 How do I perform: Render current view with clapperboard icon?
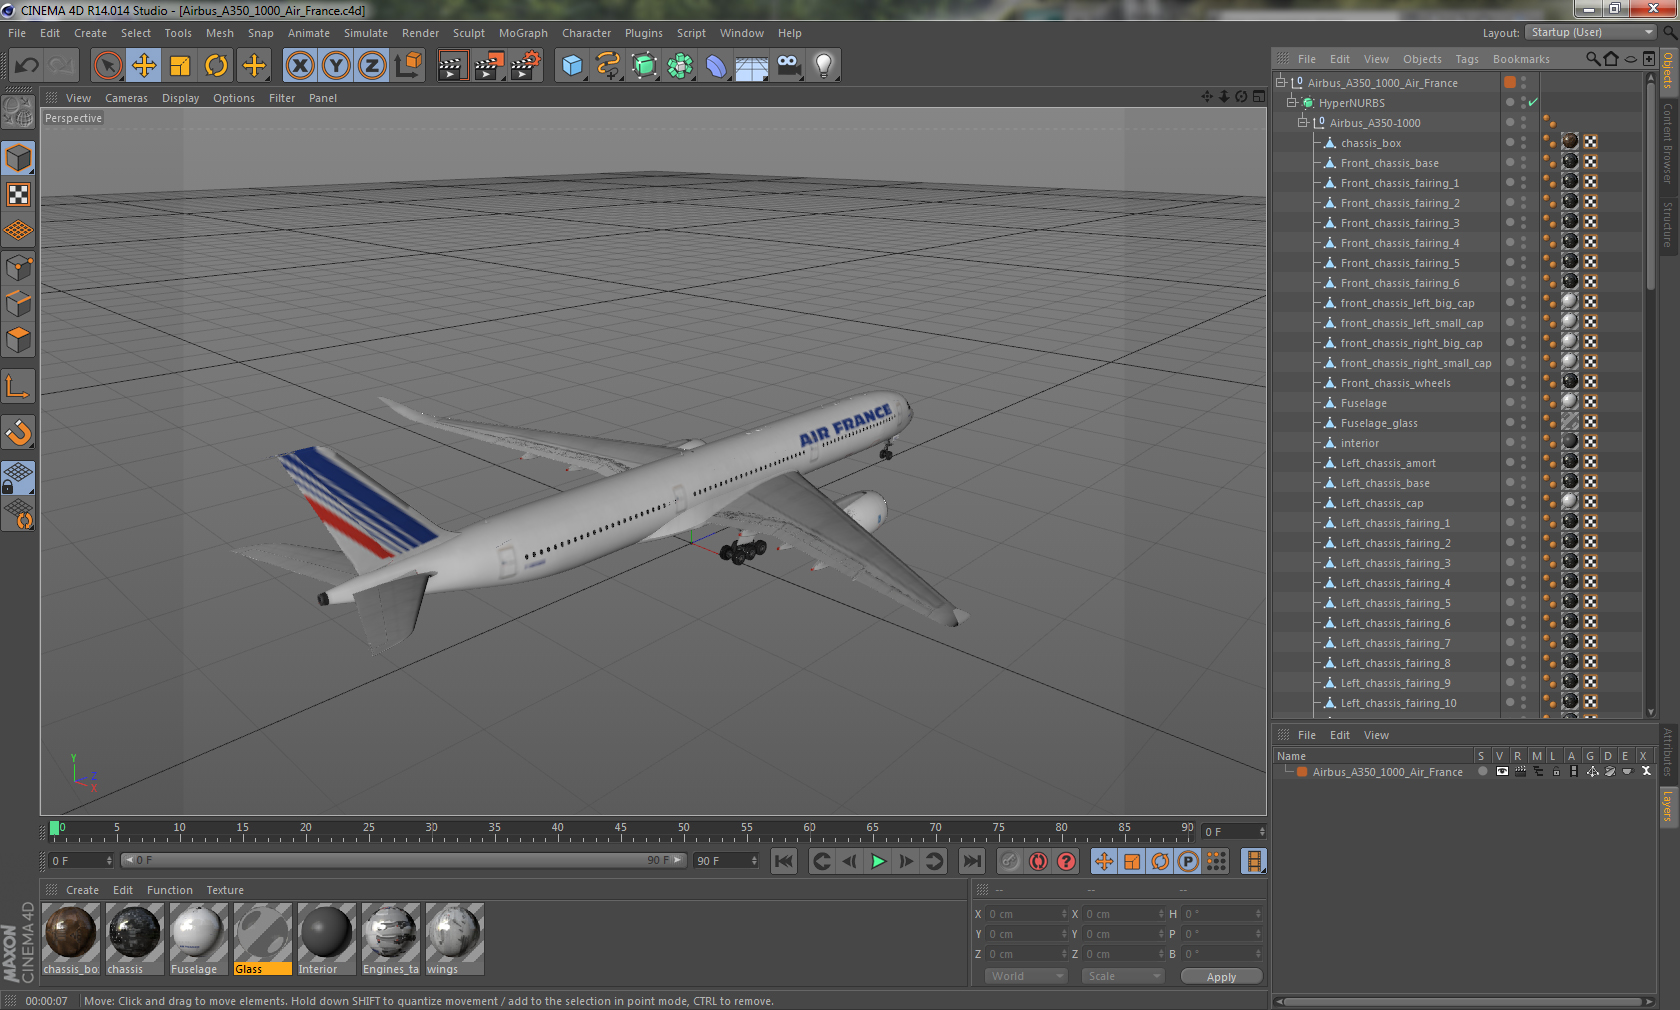coord(452,66)
